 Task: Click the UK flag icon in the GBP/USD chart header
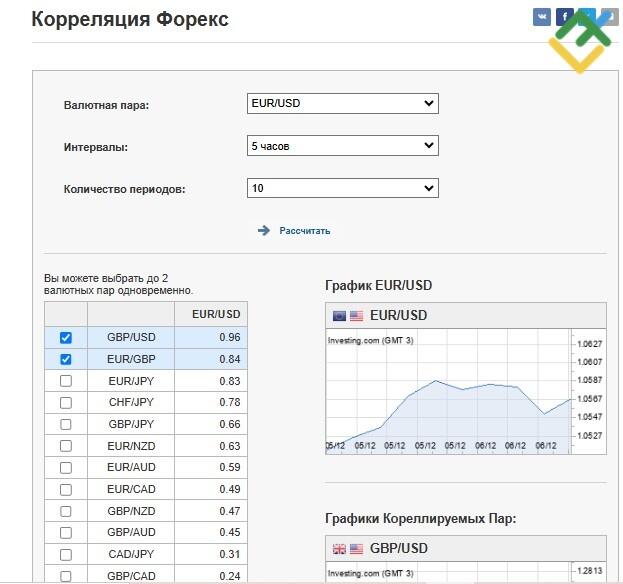pyautogui.click(x=339, y=549)
